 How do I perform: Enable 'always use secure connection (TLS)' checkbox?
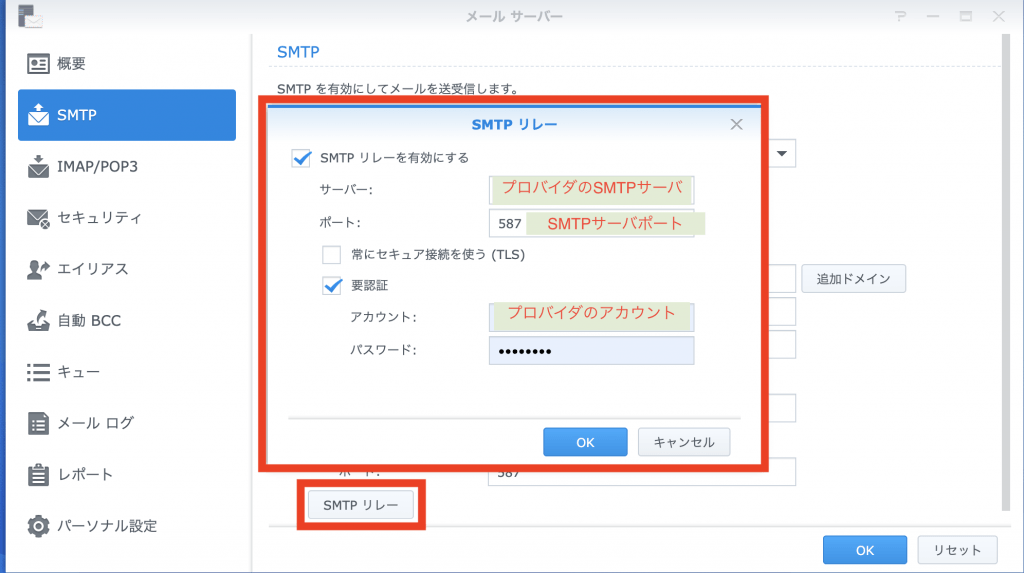coord(332,254)
